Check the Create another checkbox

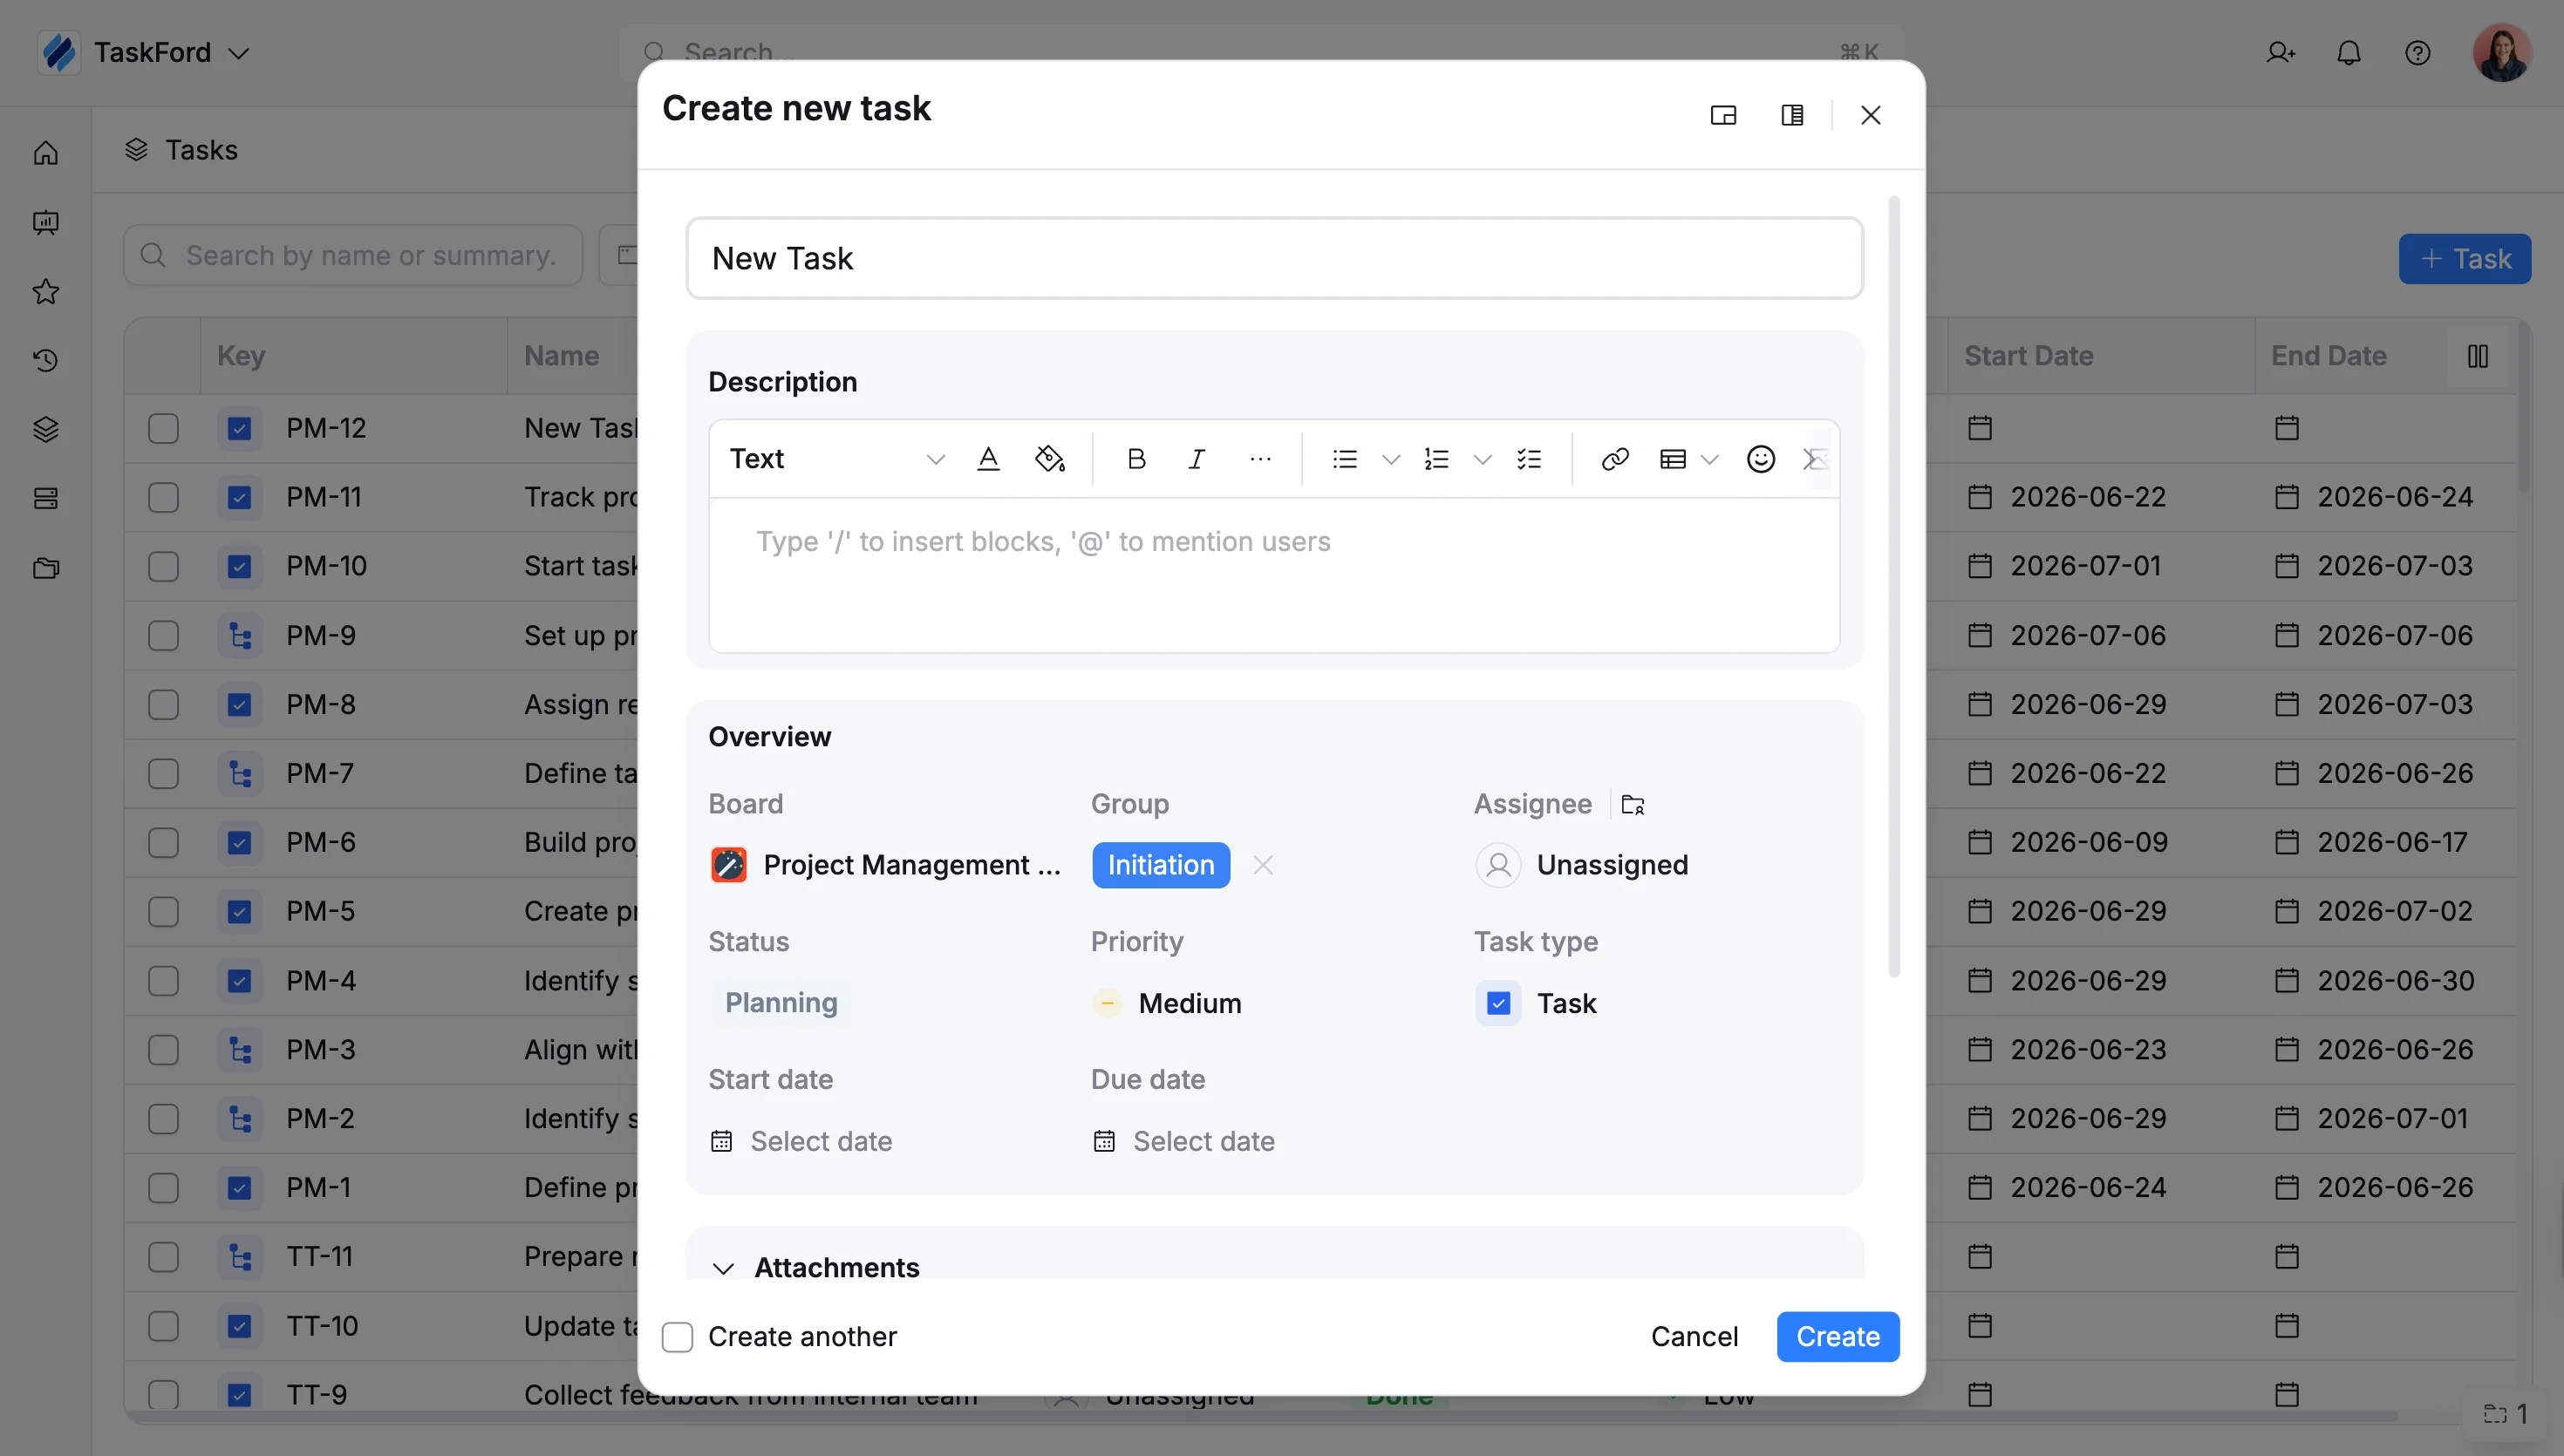pos(677,1338)
